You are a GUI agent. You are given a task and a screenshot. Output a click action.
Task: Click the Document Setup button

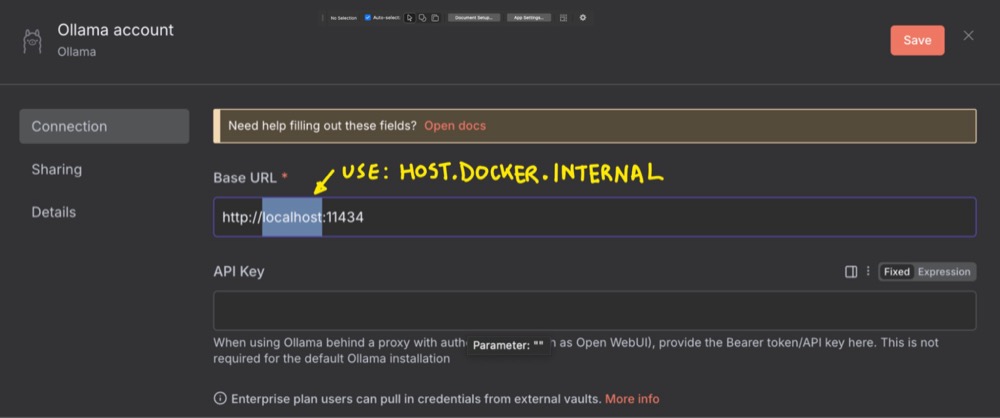[474, 18]
